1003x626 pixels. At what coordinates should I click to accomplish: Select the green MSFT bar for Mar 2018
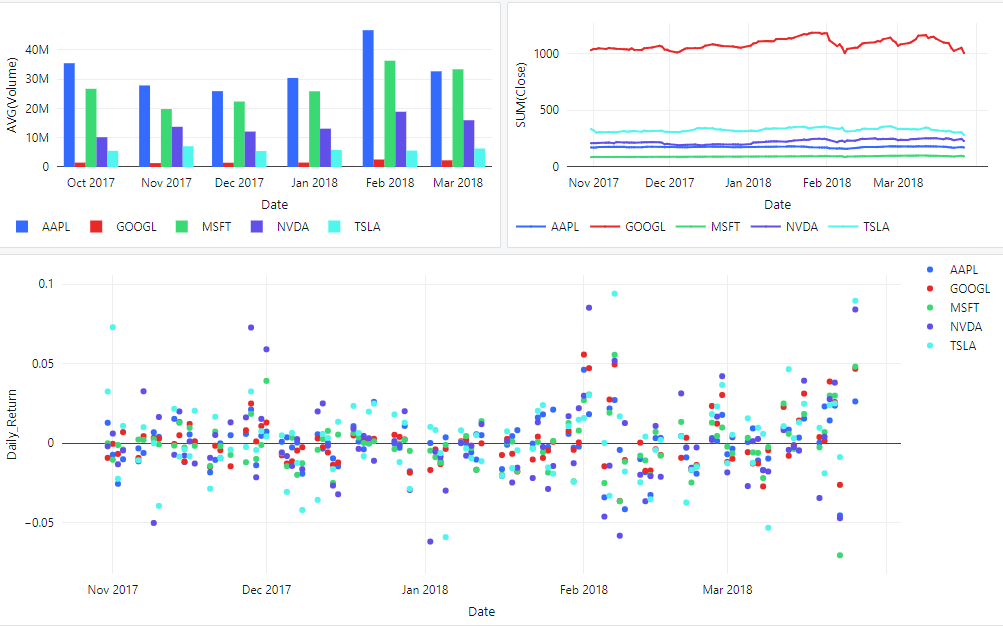(458, 118)
